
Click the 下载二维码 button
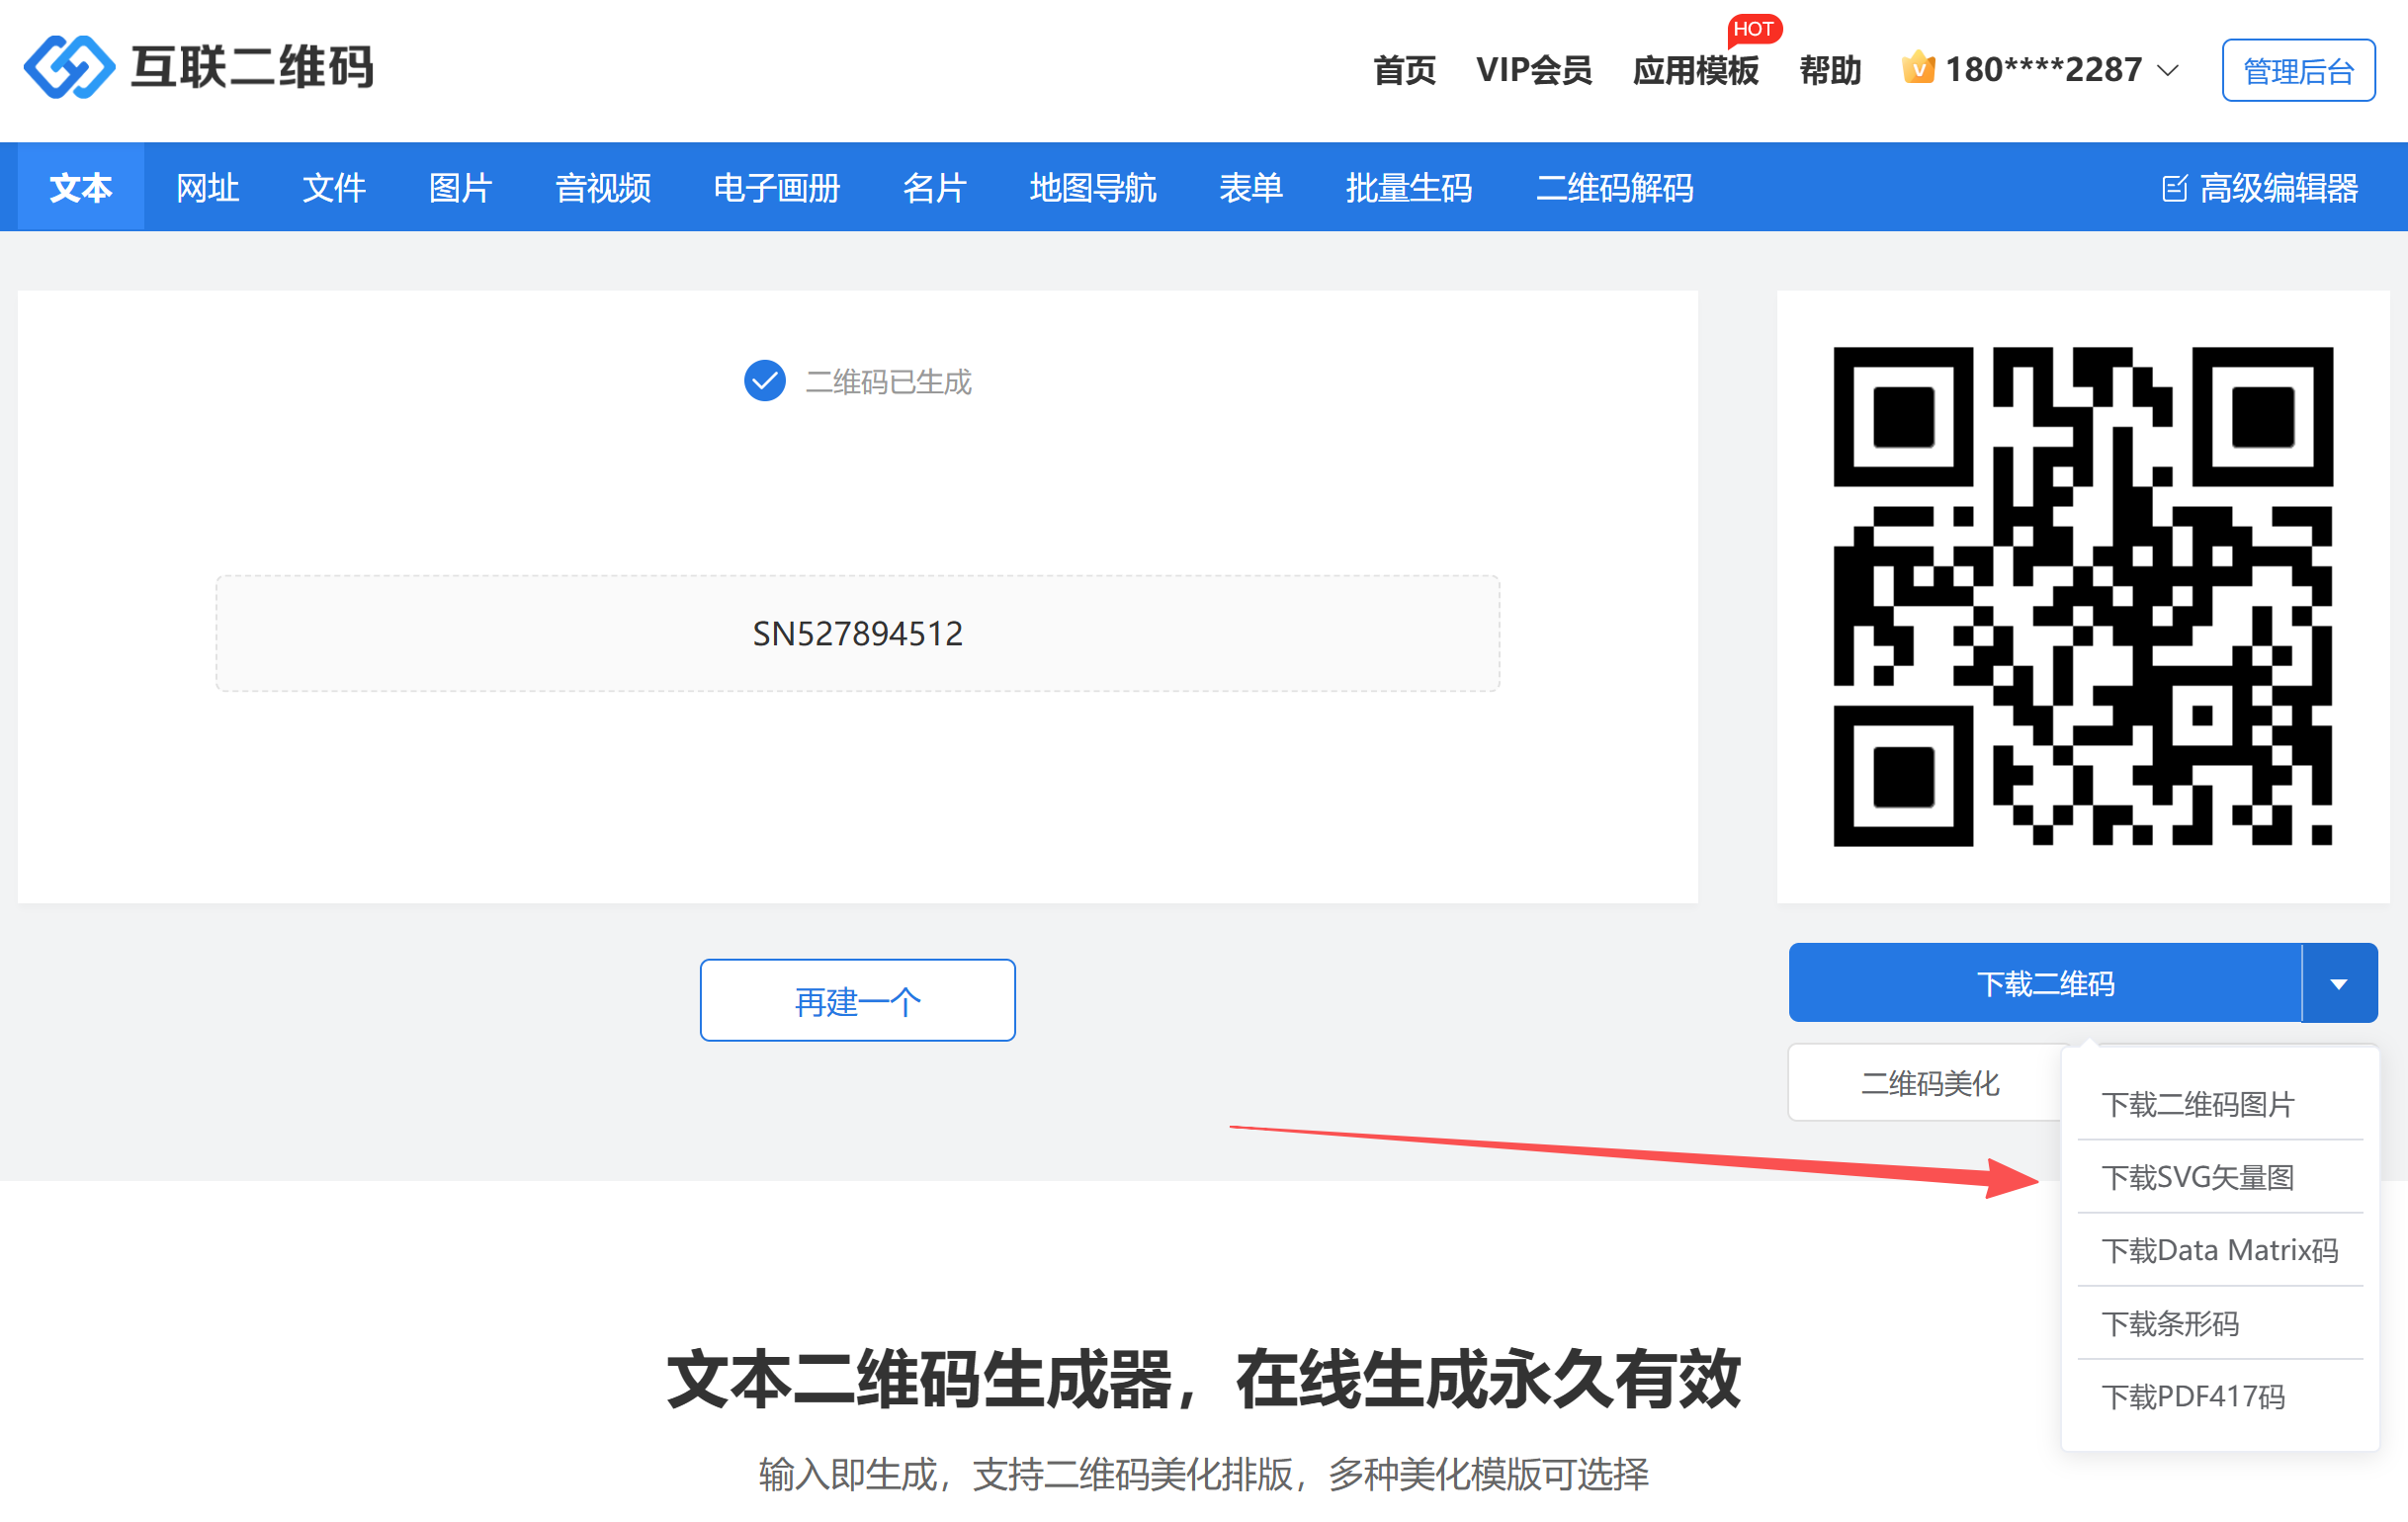pyautogui.click(x=2045, y=983)
